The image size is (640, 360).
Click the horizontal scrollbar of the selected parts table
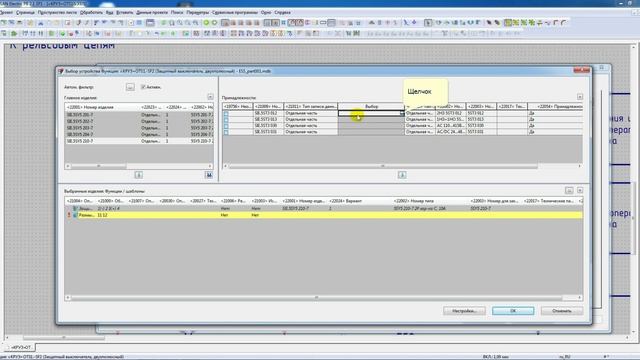tap(316, 298)
